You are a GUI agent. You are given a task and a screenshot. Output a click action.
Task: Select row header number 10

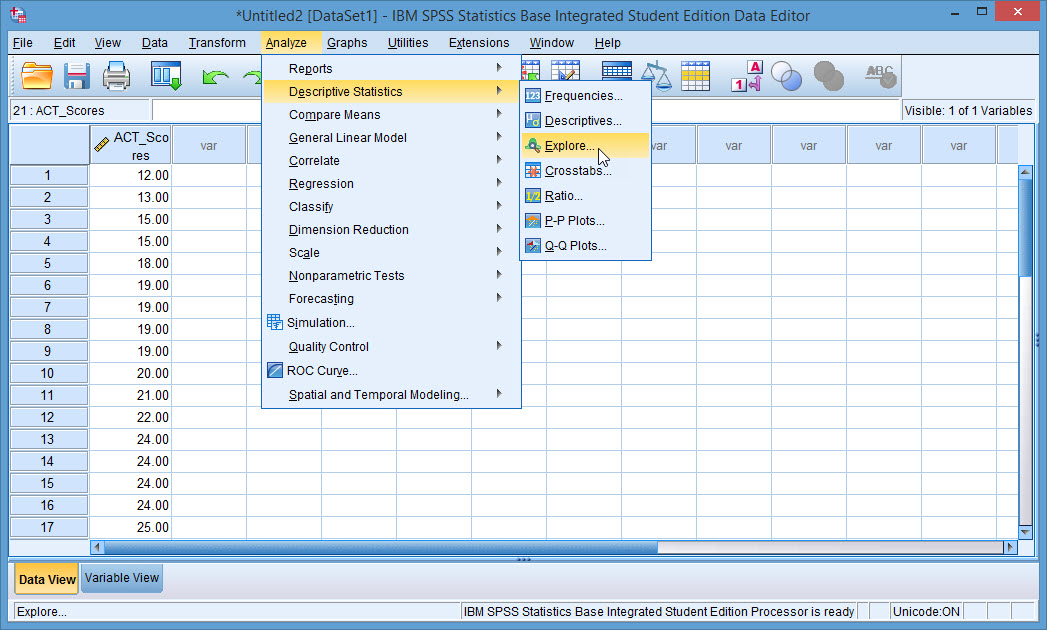(49, 373)
